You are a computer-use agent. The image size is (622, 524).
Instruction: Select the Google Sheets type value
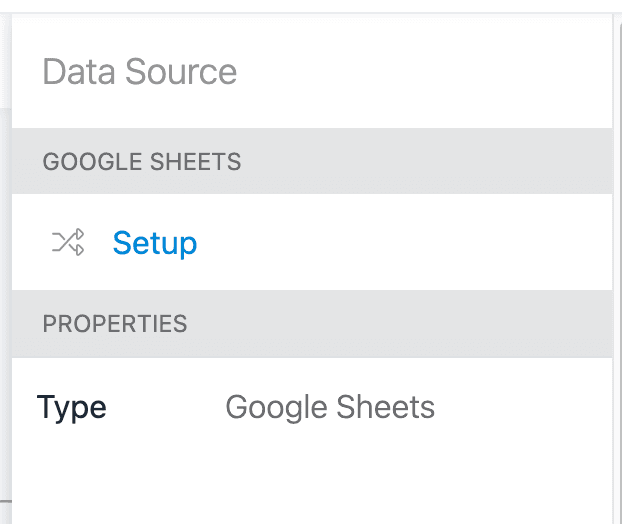[330, 408]
